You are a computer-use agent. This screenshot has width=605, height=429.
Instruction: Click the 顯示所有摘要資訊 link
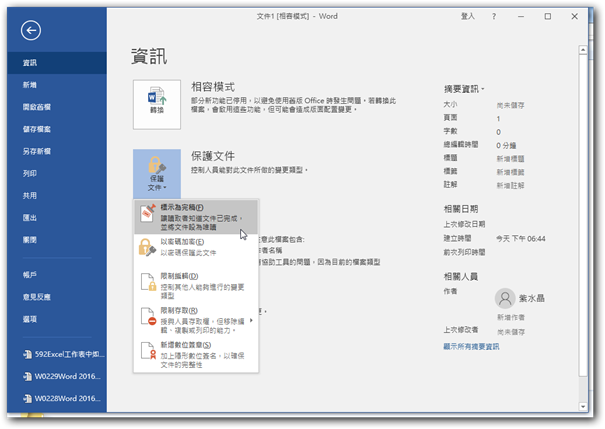coord(471,346)
